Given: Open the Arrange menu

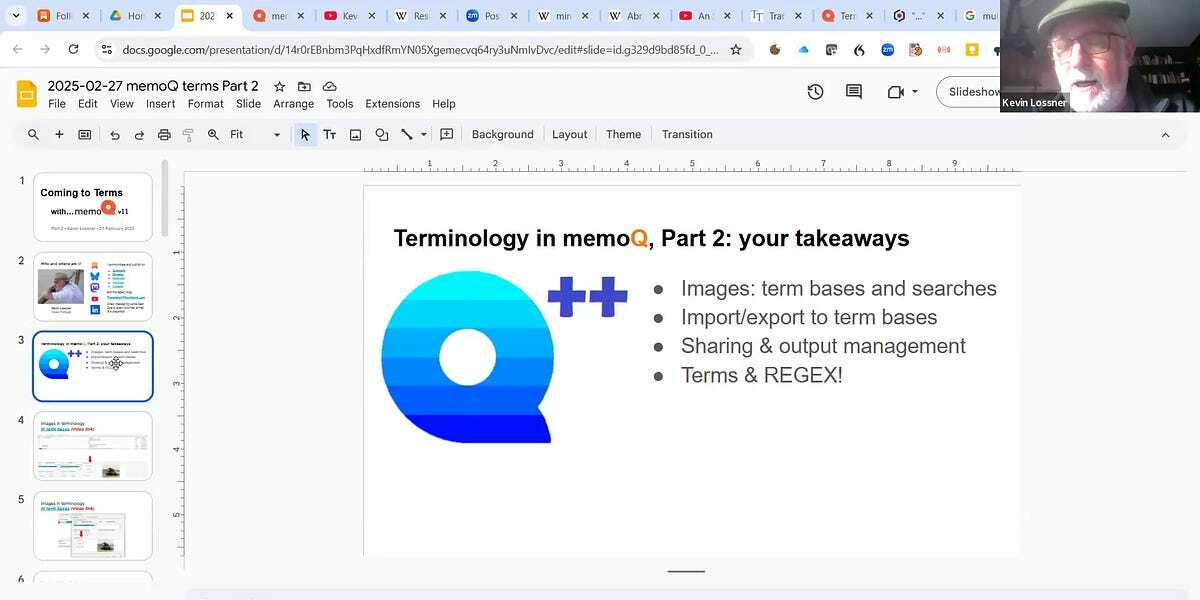Looking at the screenshot, I should coord(294,104).
